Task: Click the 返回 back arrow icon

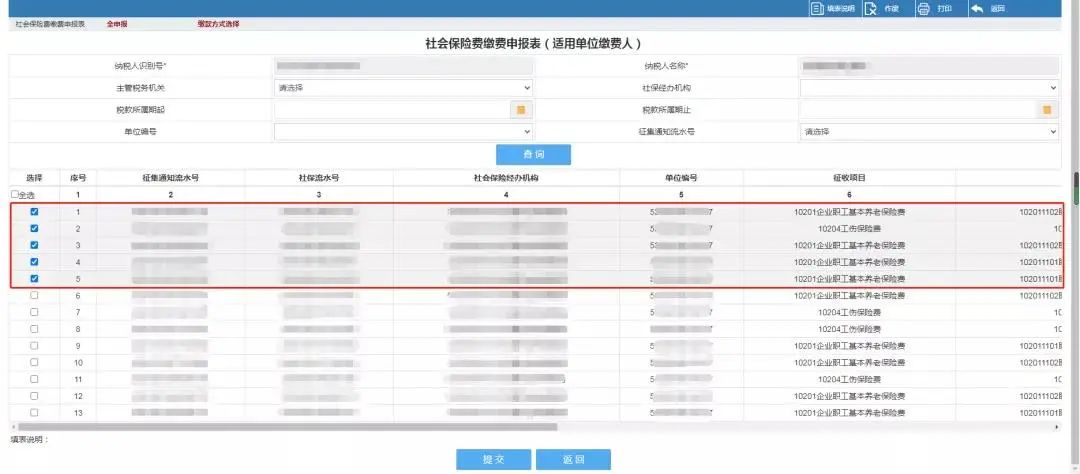Action: (x=977, y=8)
